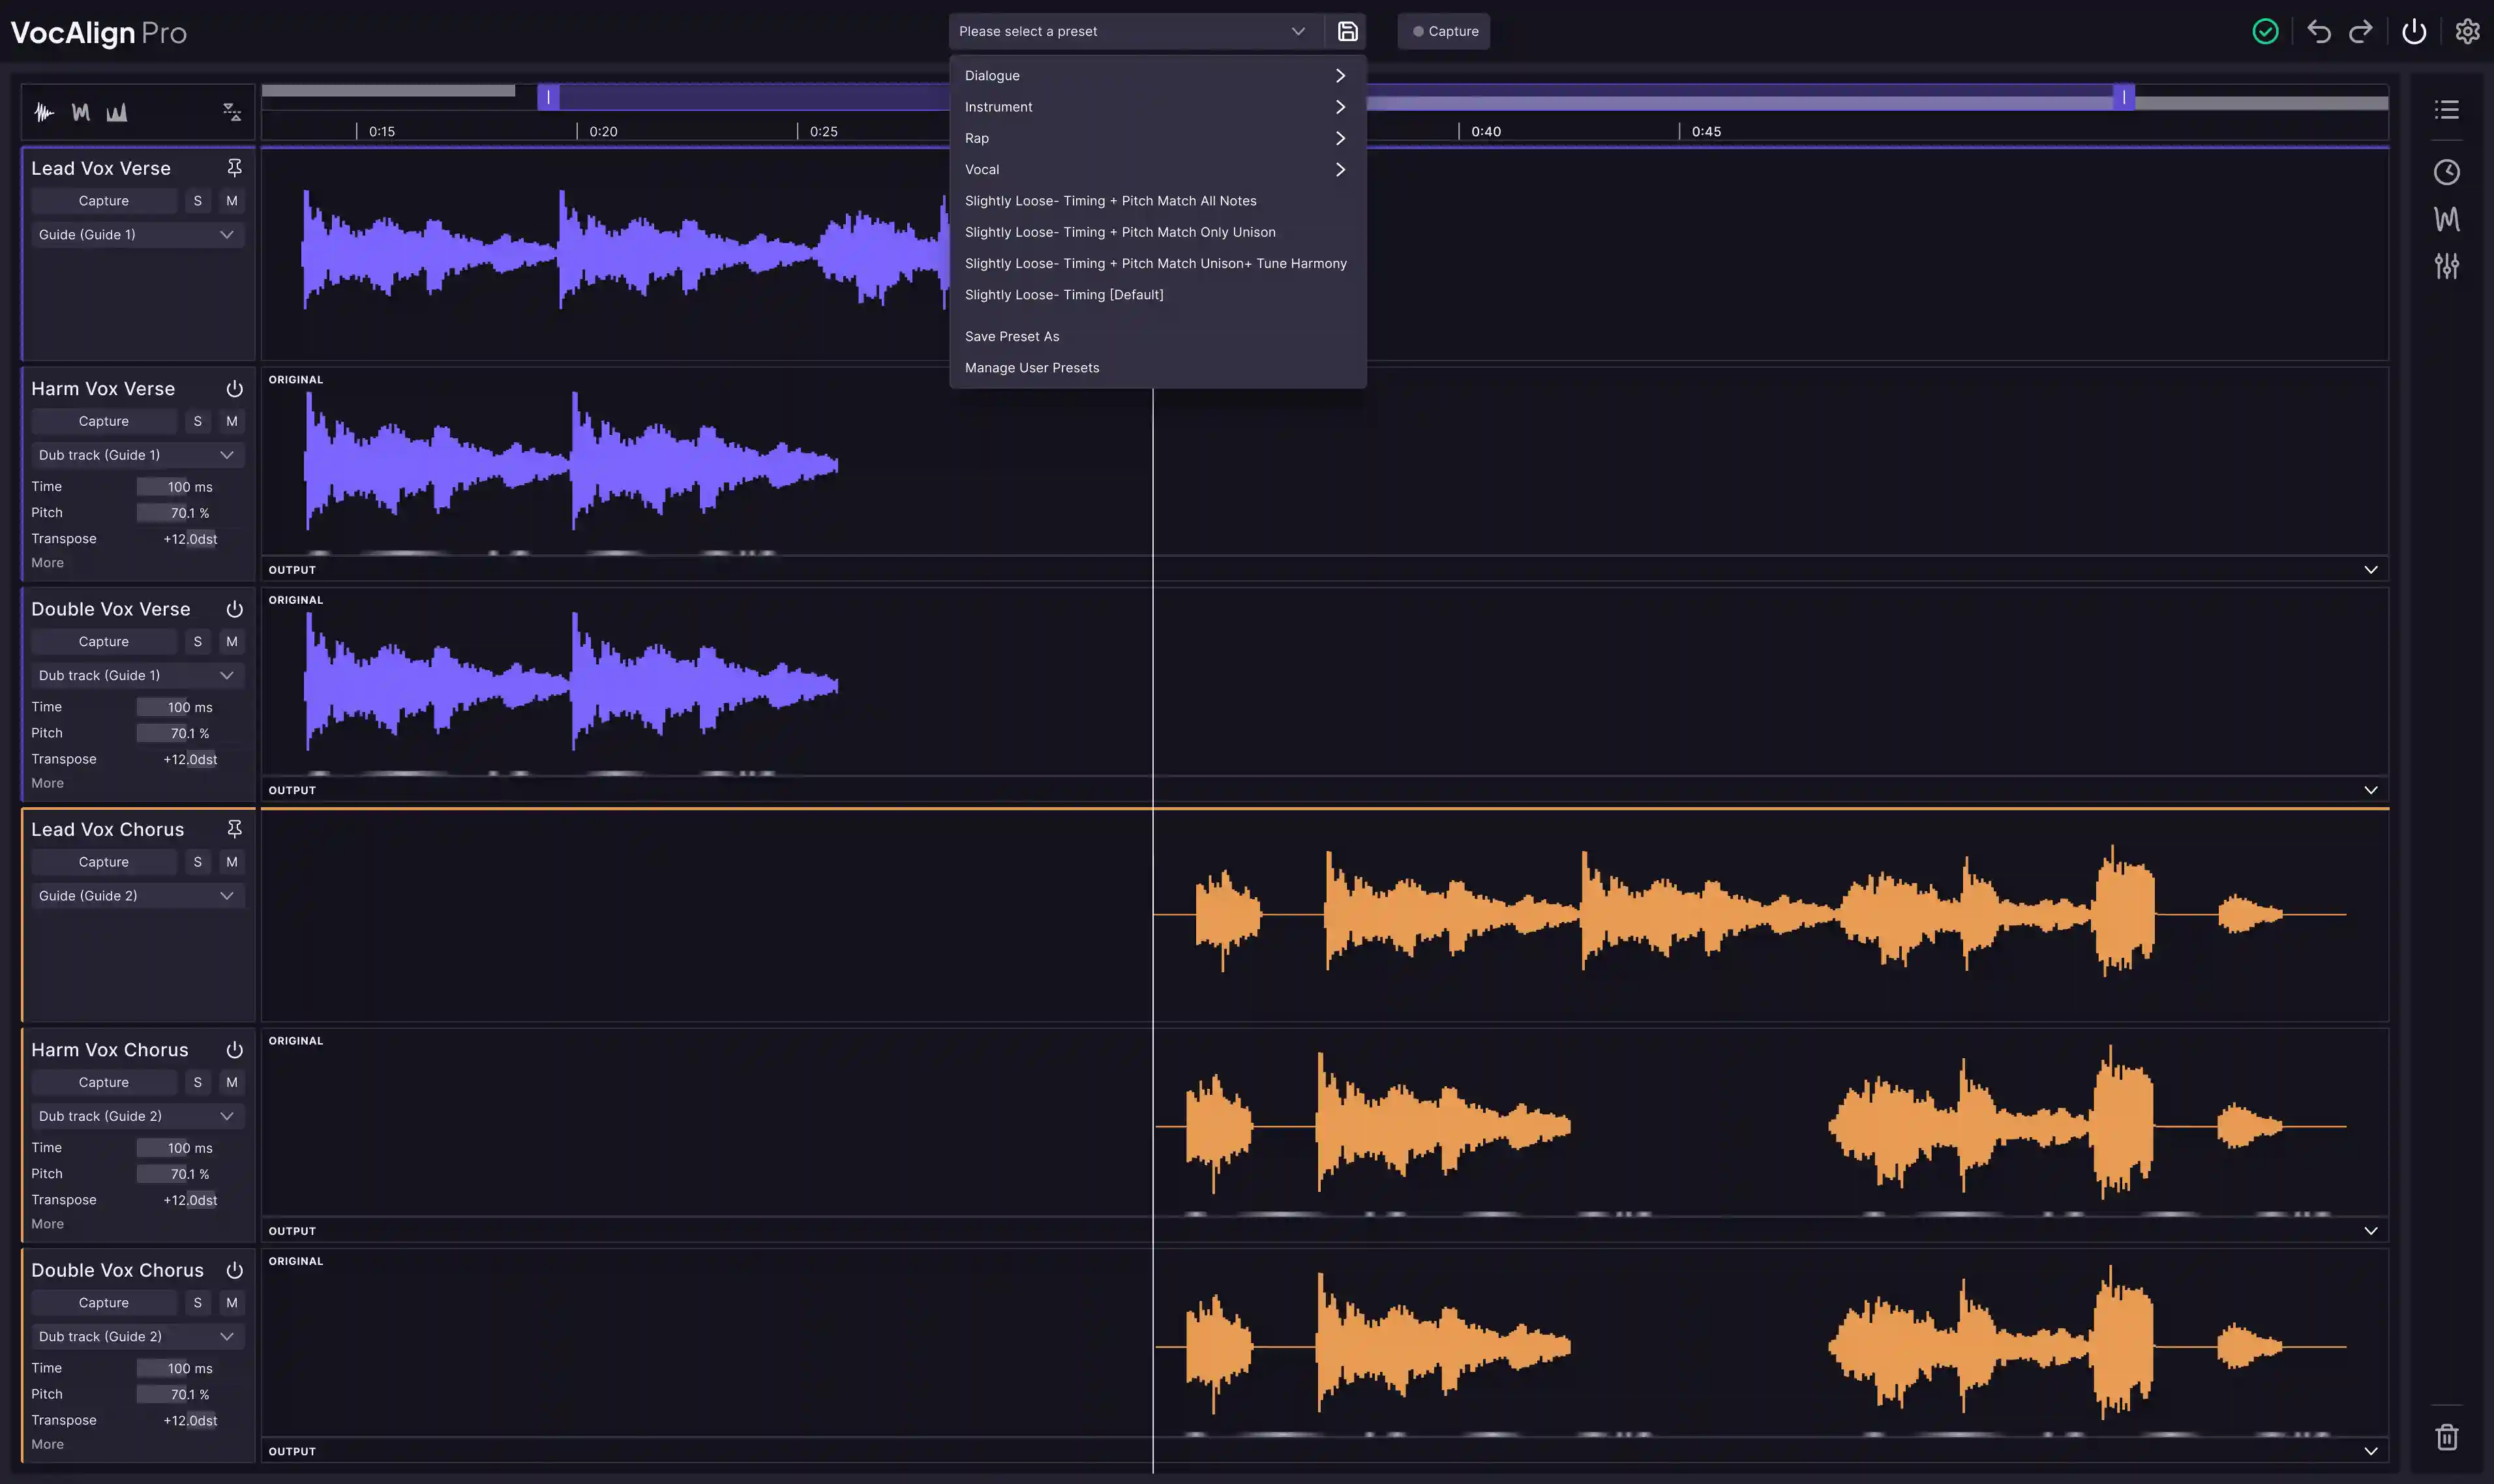Open the Dialogue preset submenu
2494x1484 pixels.
[x=1157, y=76]
